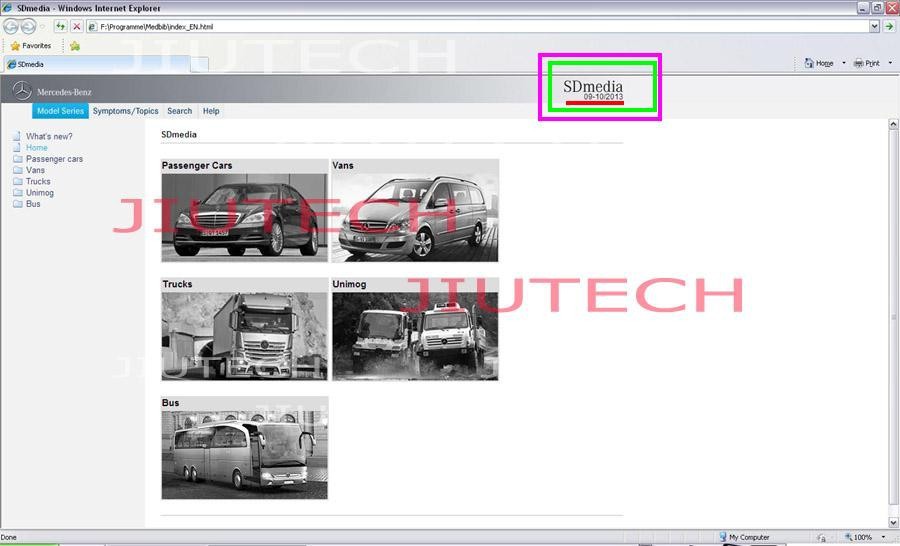Screen dimensions: 900x546
Task: Open Trucks in the sidebar tree
Action: point(38,181)
